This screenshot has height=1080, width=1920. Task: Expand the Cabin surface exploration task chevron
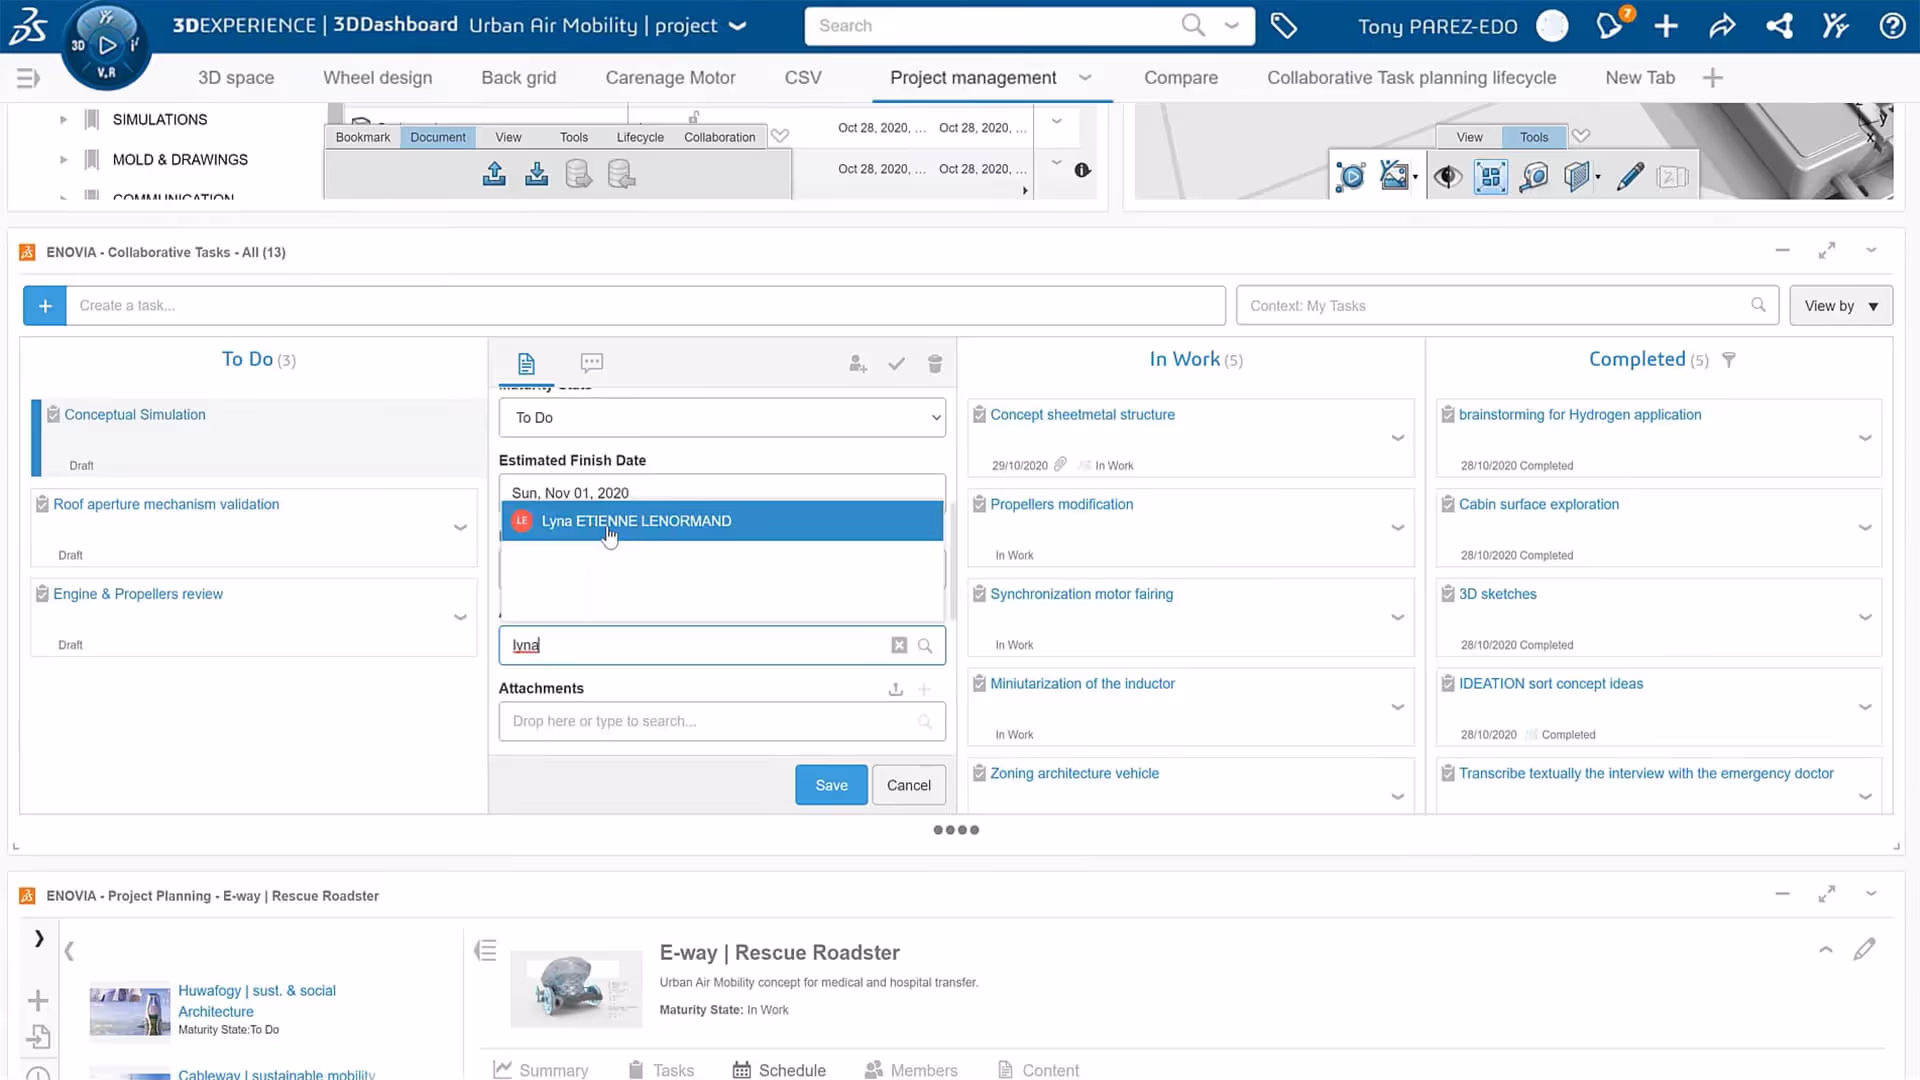(x=1865, y=528)
